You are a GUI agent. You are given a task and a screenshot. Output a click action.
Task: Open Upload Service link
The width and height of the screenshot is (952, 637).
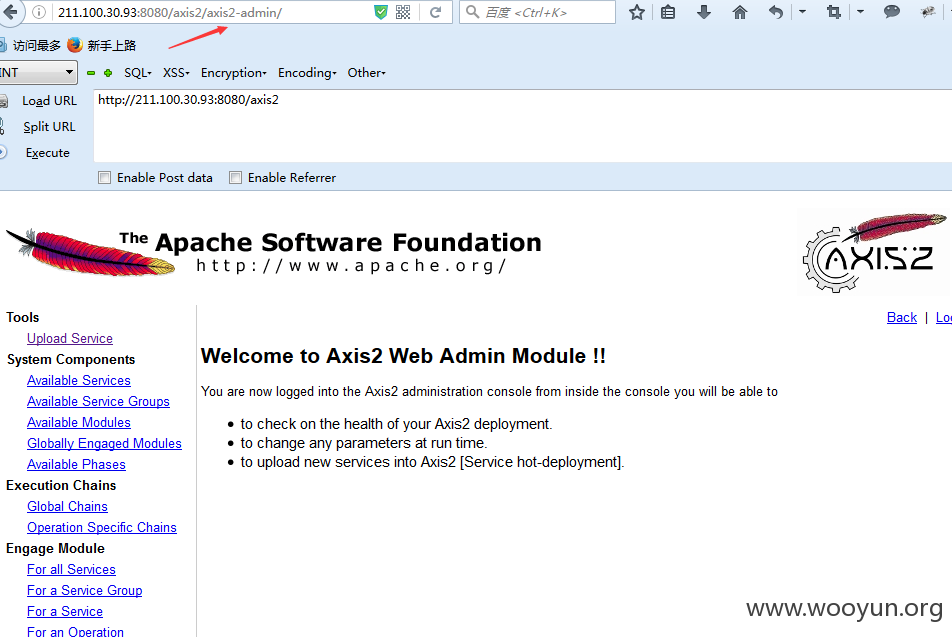click(70, 339)
